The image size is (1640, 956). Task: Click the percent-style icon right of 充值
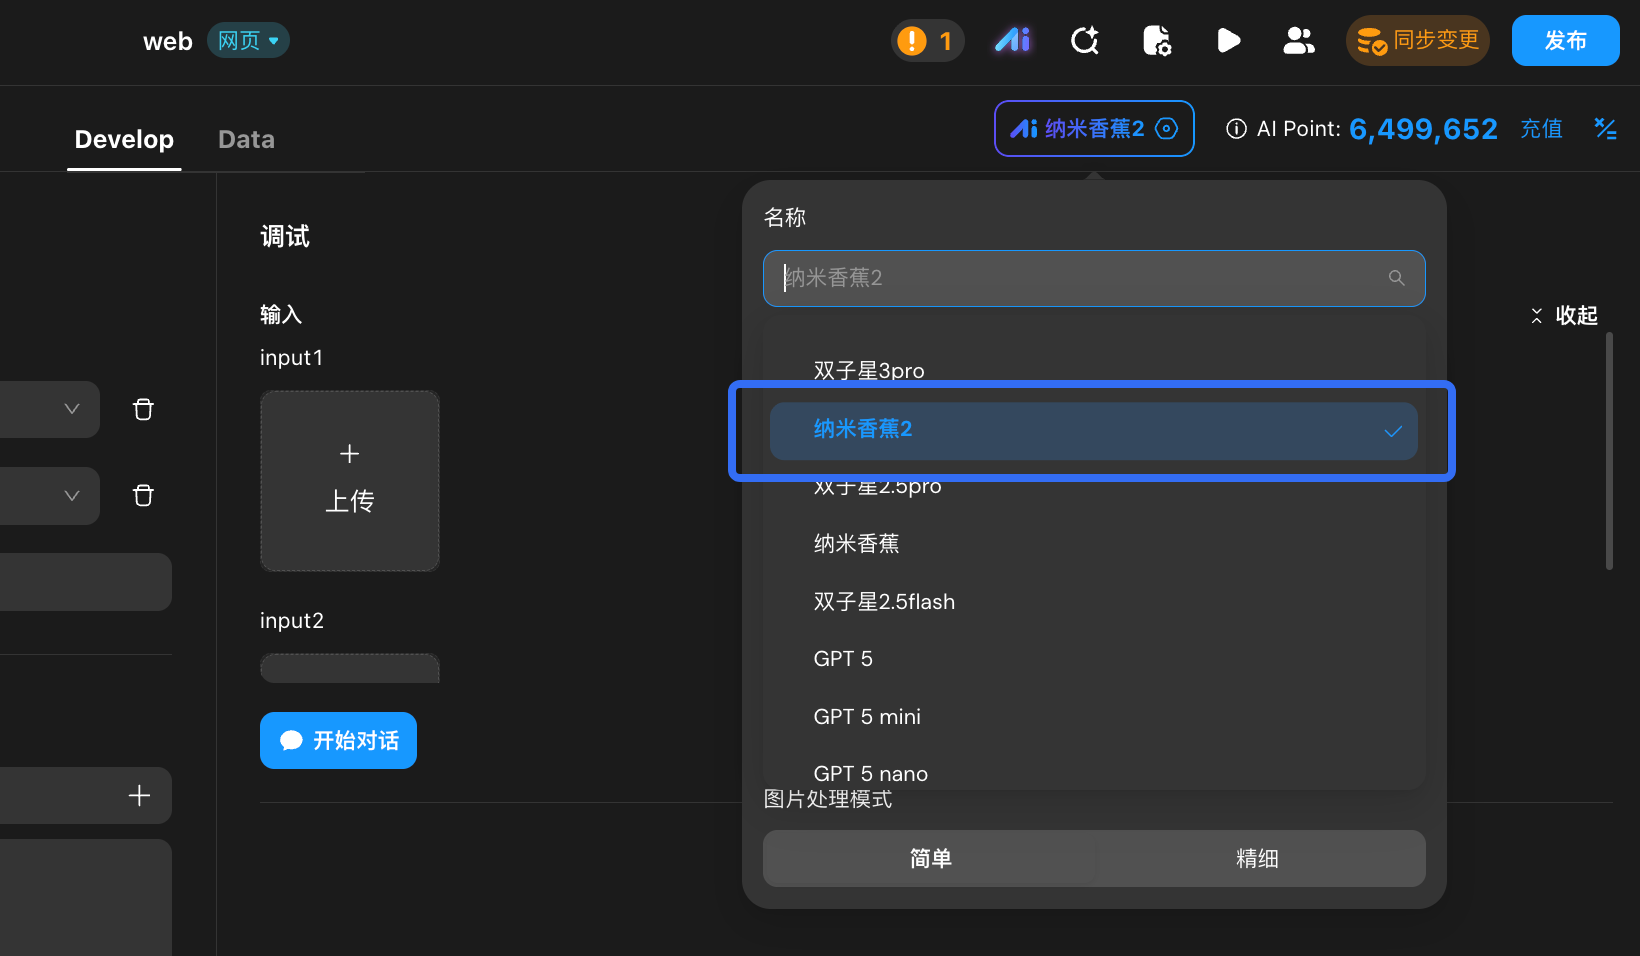[x=1605, y=129]
